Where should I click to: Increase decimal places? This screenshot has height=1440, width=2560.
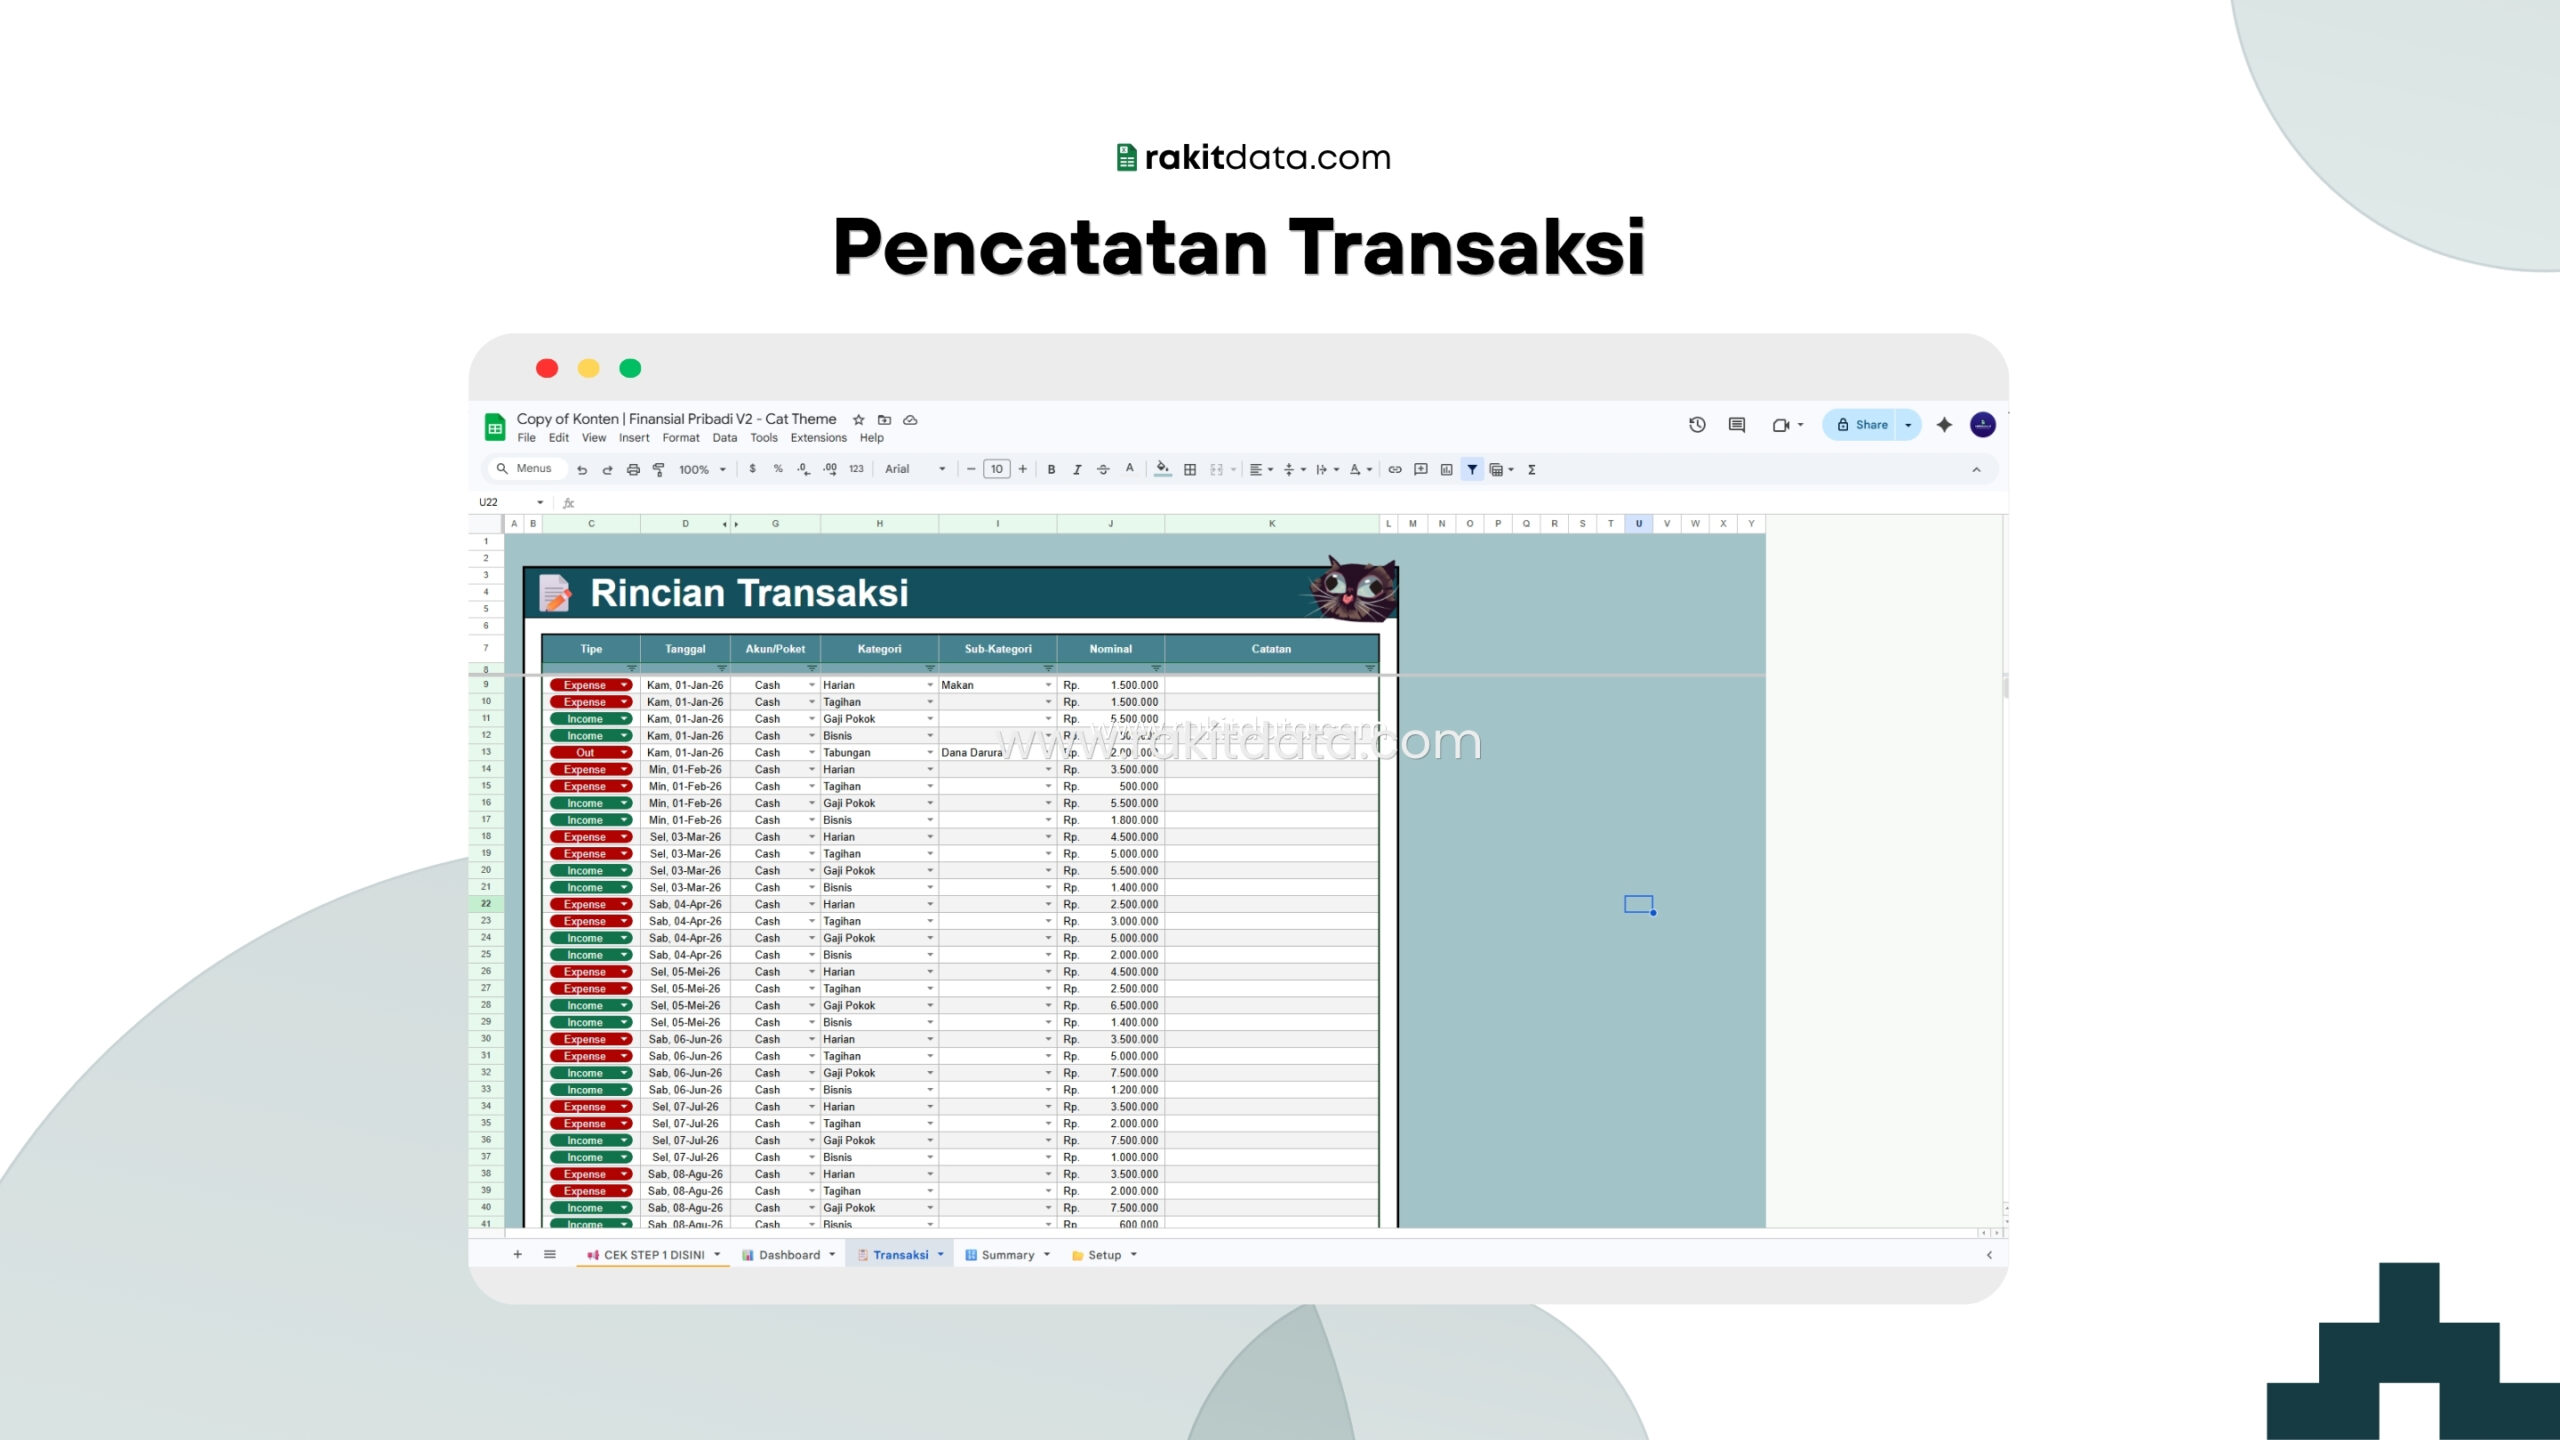pos(830,469)
